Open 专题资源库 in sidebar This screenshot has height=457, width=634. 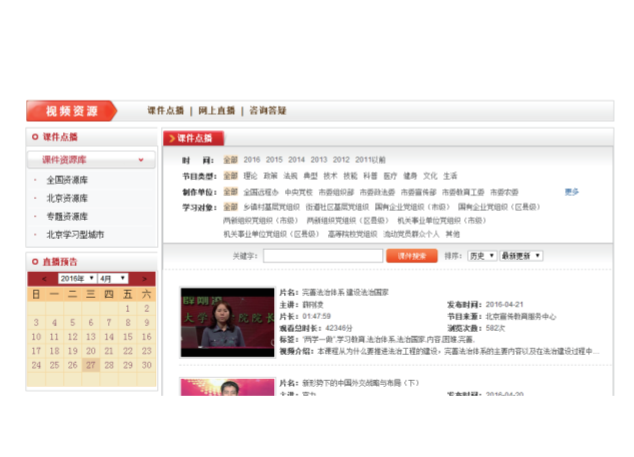coord(67,216)
